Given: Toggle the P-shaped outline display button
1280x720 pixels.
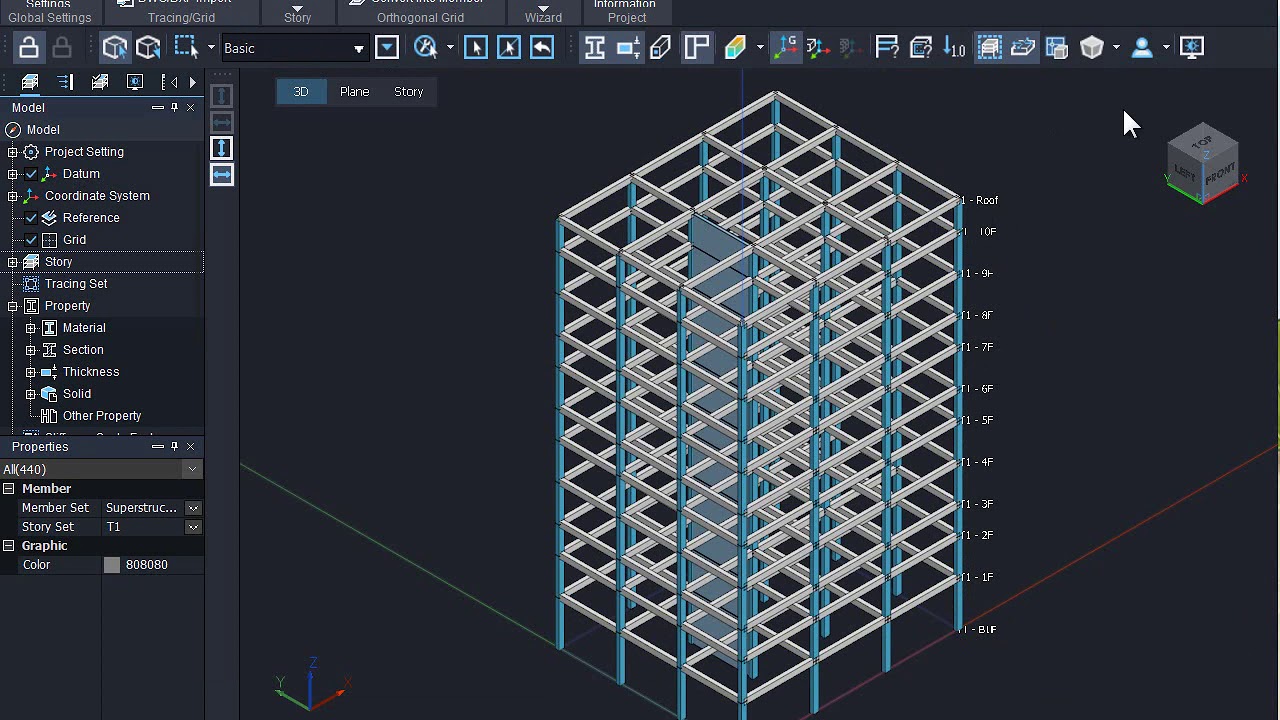Looking at the screenshot, I should 697,47.
